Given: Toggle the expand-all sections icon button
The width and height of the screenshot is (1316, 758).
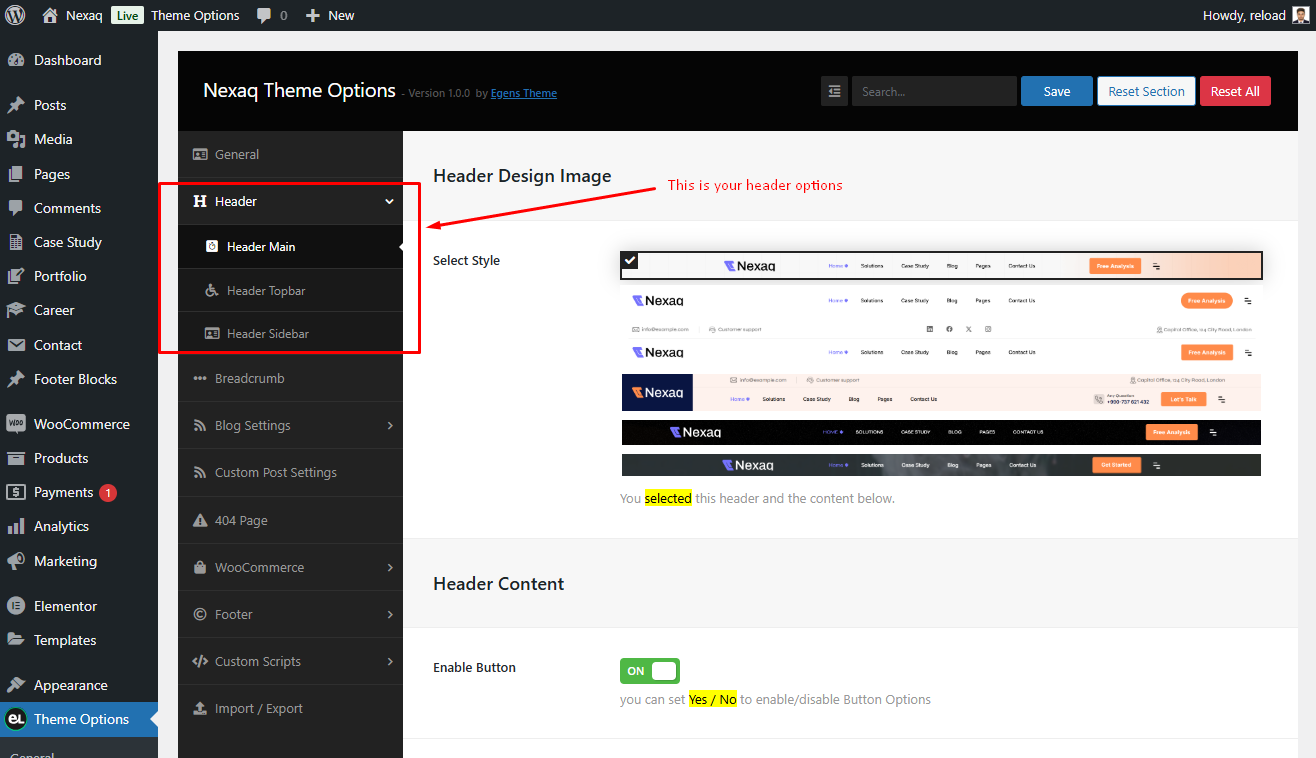Looking at the screenshot, I should click(834, 91).
